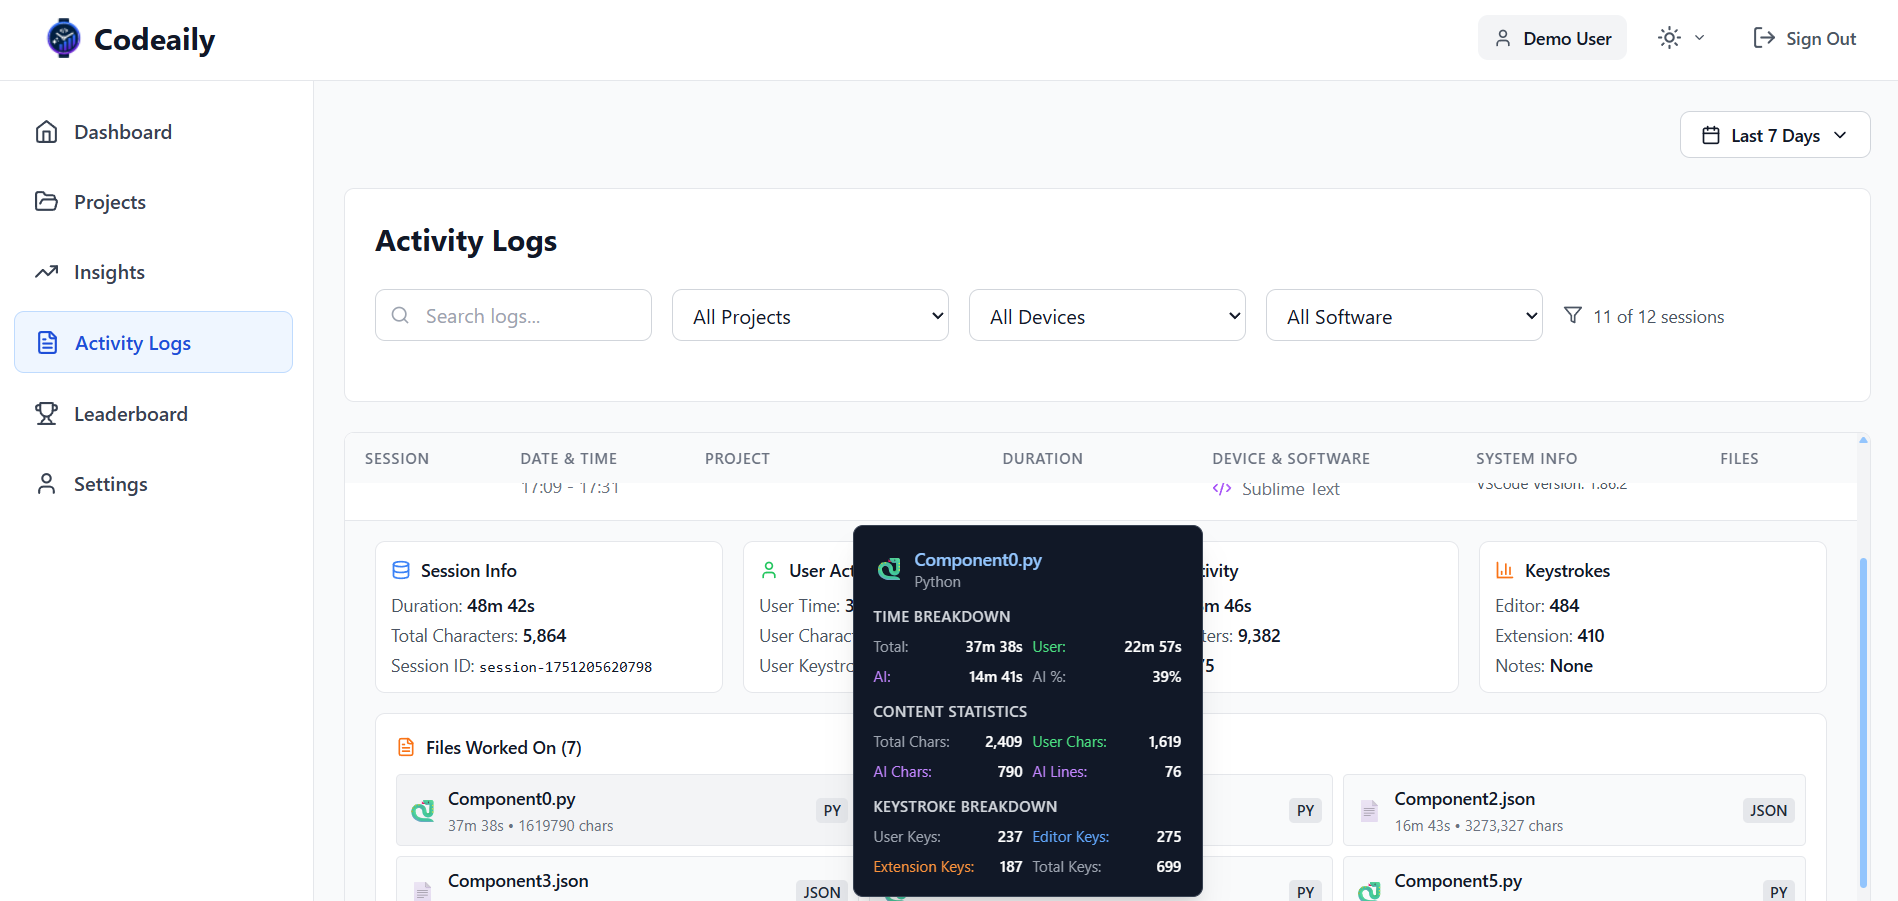Click the Files Worked On document icon
The width and height of the screenshot is (1898, 901).
406,747
